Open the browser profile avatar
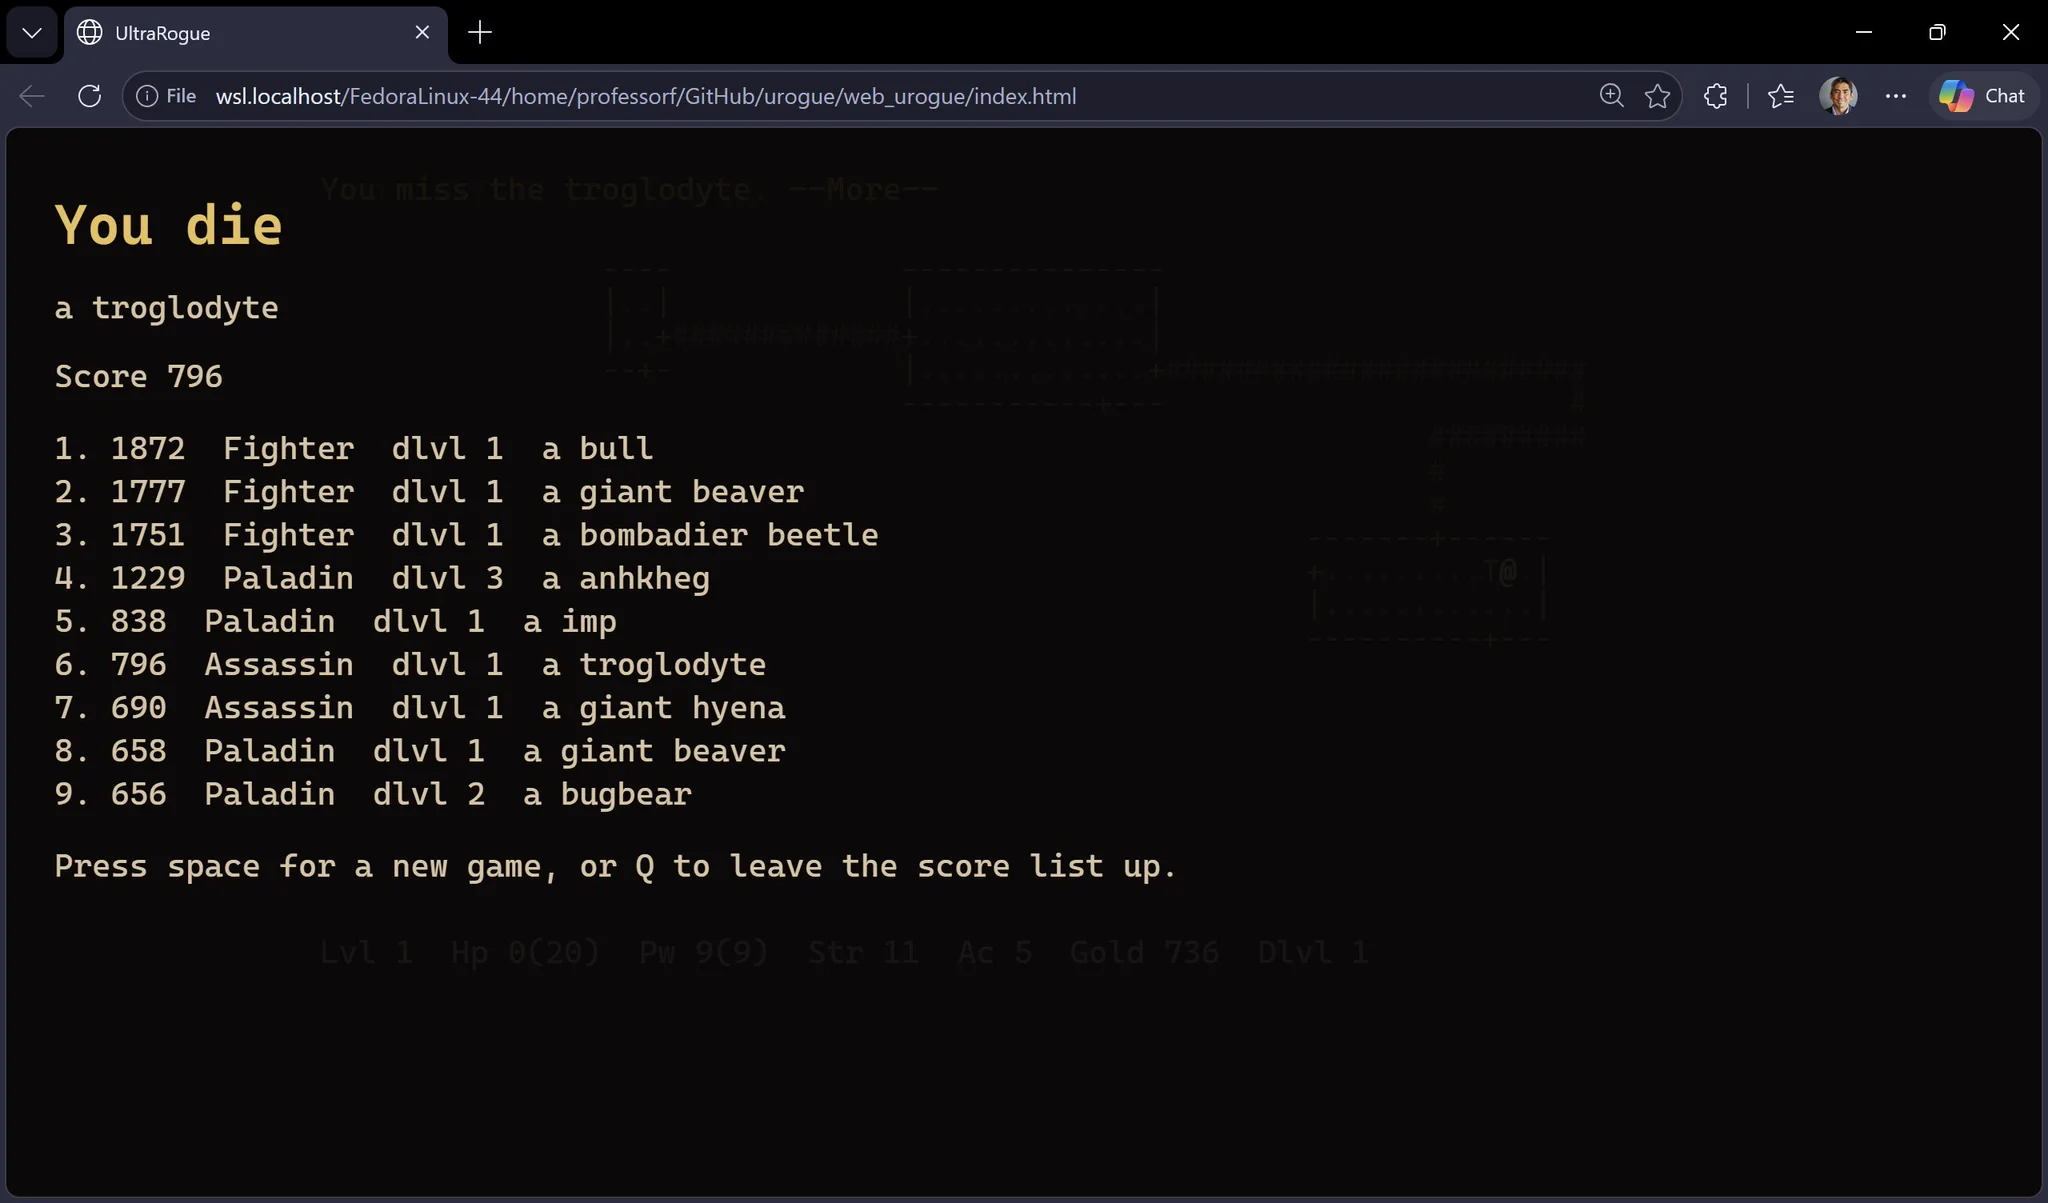The width and height of the screenshot is (2048, 1203). tap(1838, 96)
